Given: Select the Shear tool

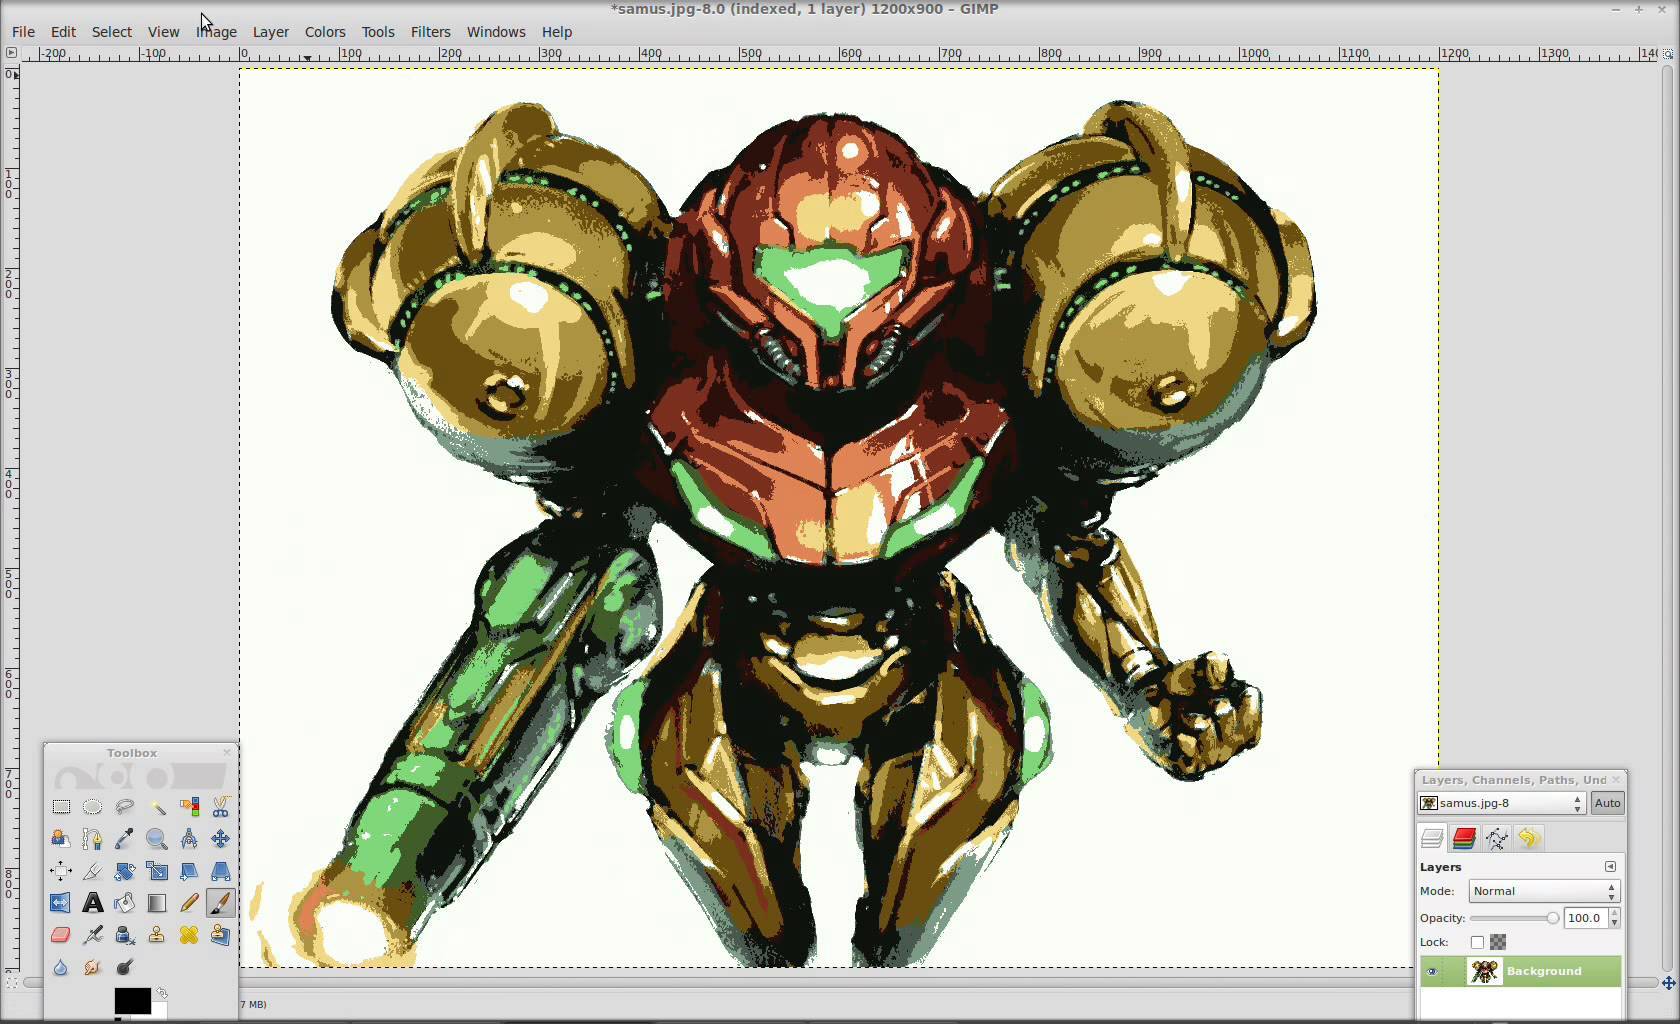Looking at the screenshot, I should click(189, 870).
